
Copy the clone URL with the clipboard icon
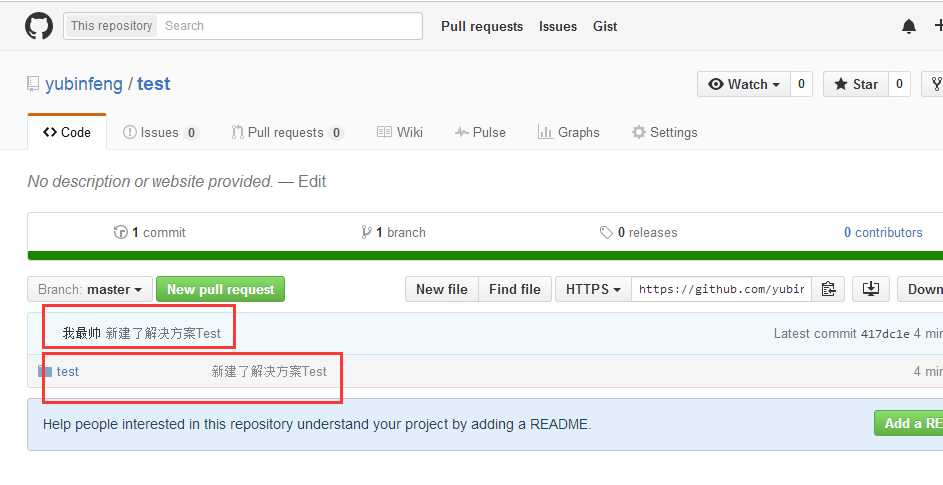[x=828, y=289]
